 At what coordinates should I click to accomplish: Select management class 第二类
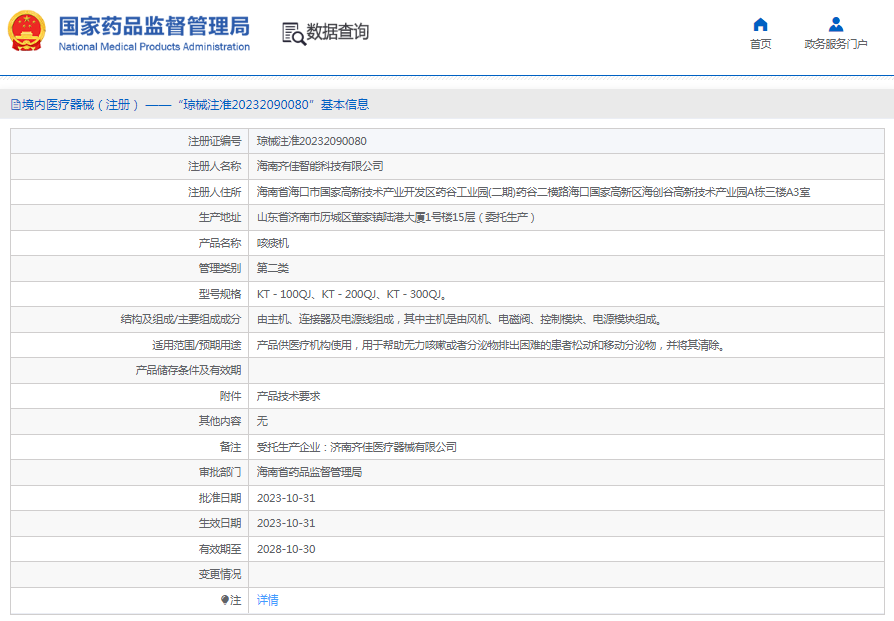point(273,269)
